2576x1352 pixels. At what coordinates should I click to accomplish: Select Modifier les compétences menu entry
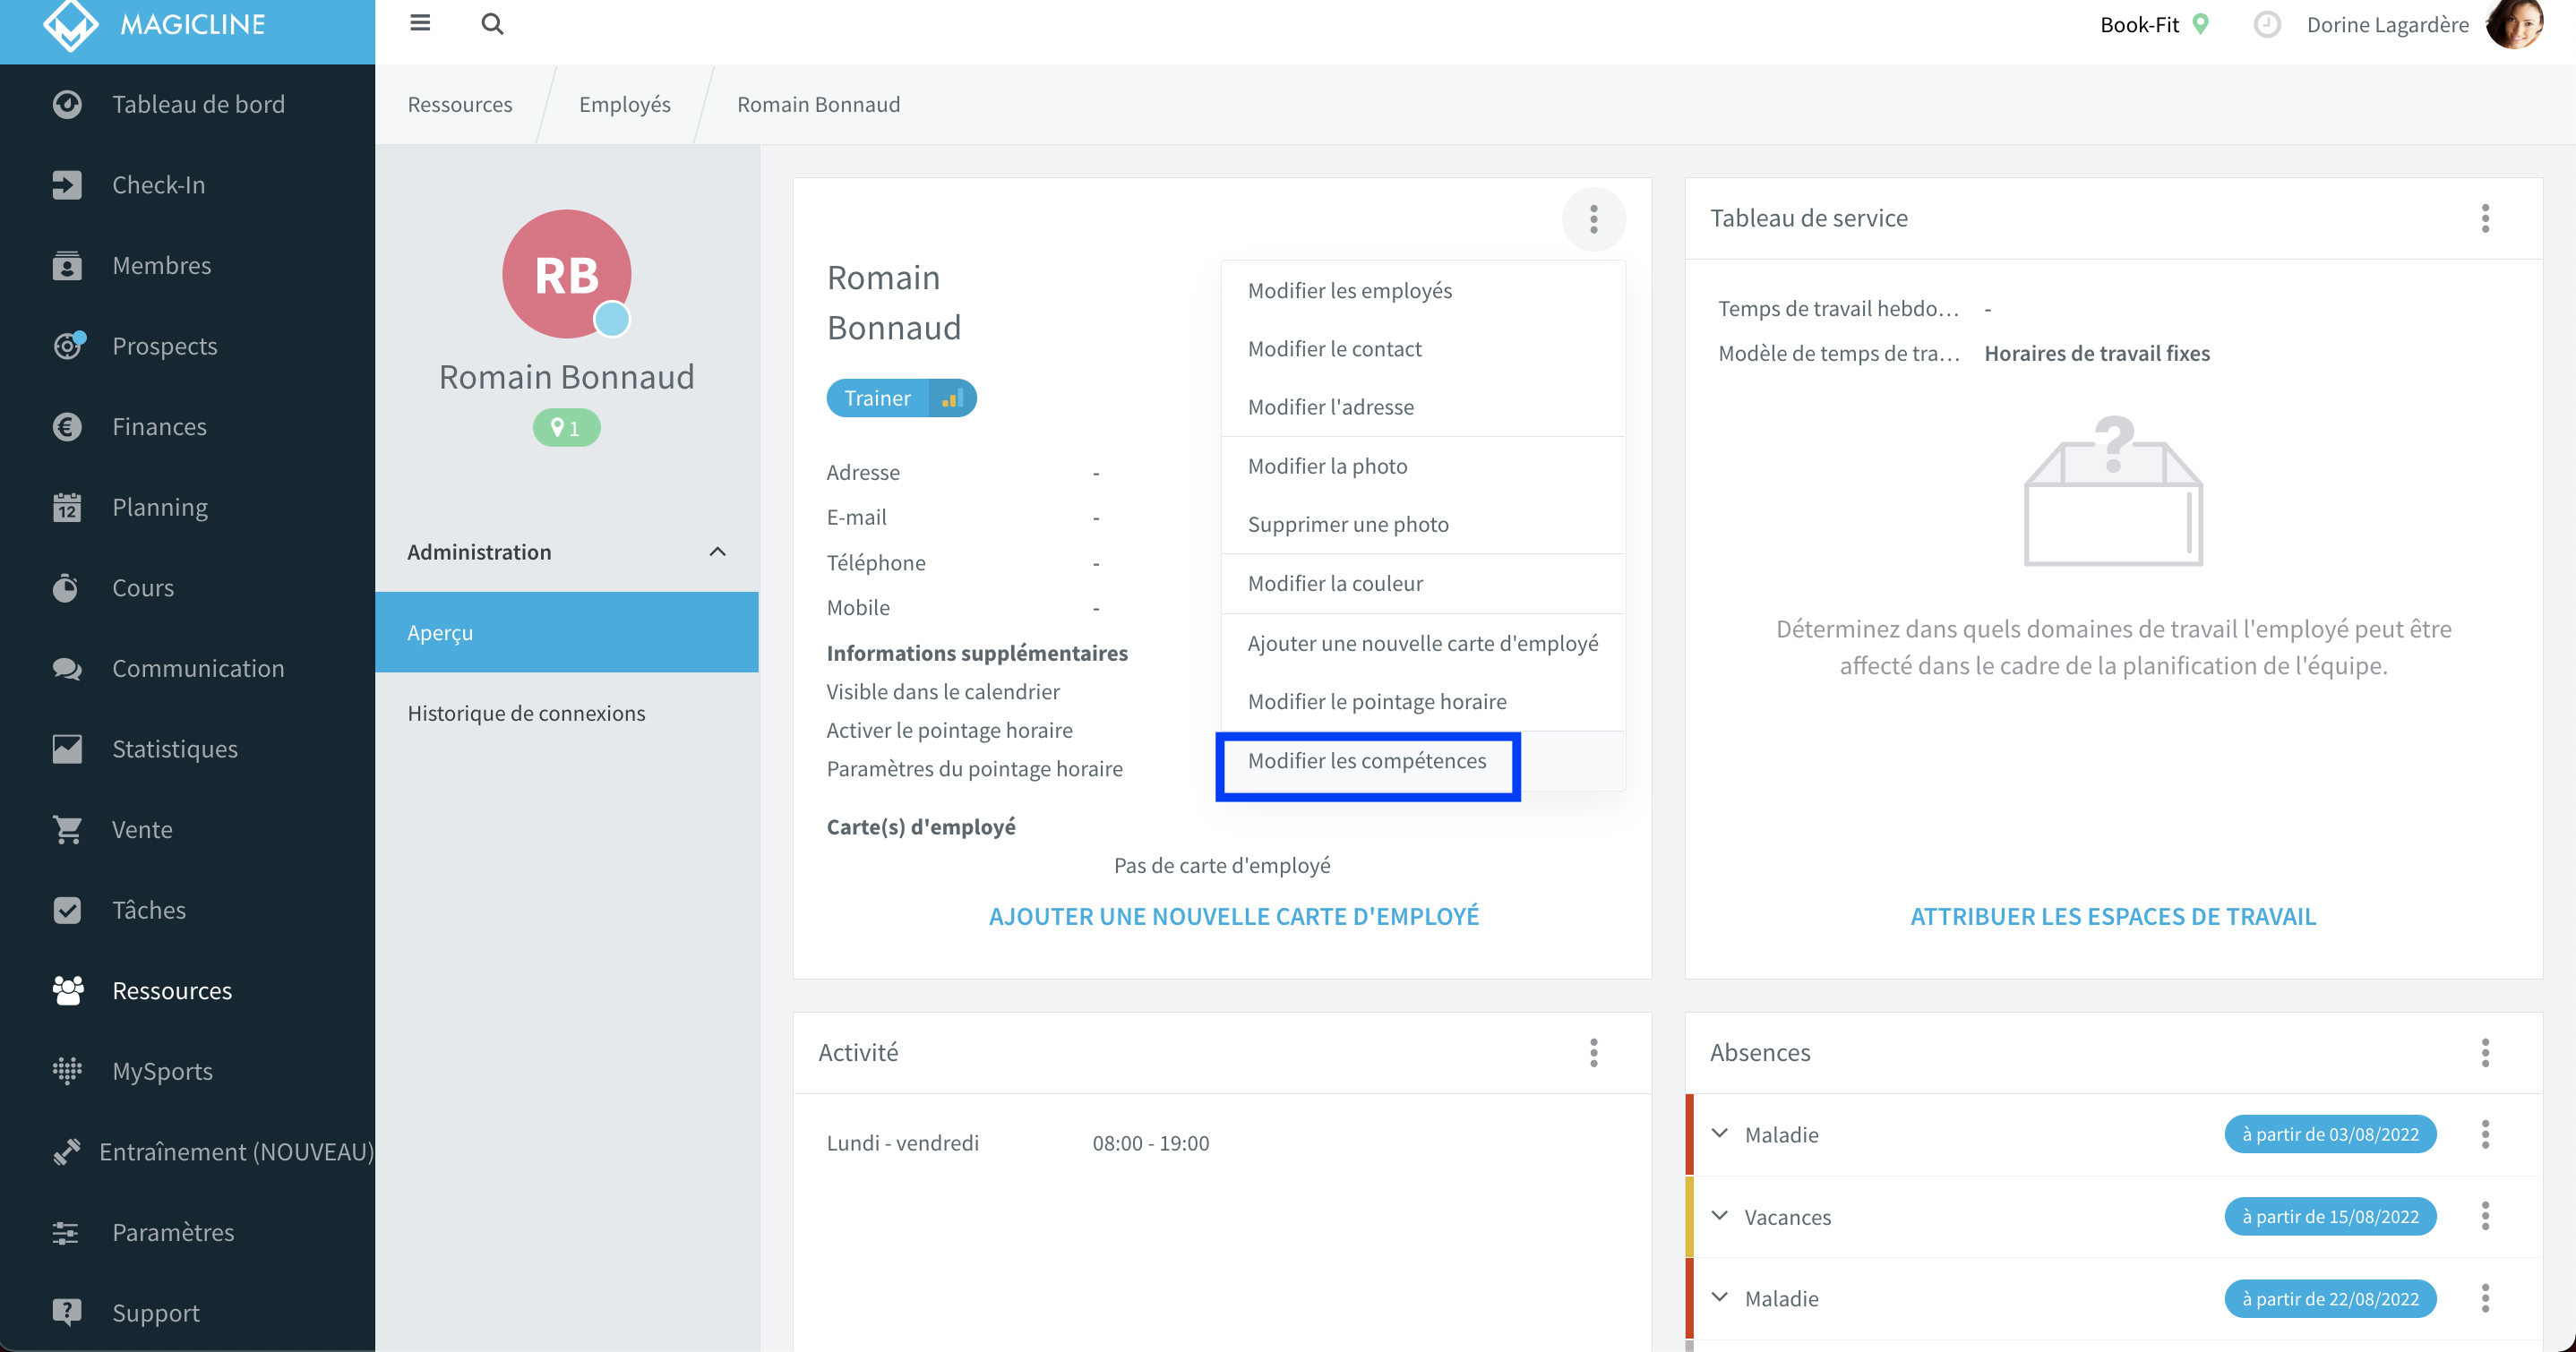1367,761
